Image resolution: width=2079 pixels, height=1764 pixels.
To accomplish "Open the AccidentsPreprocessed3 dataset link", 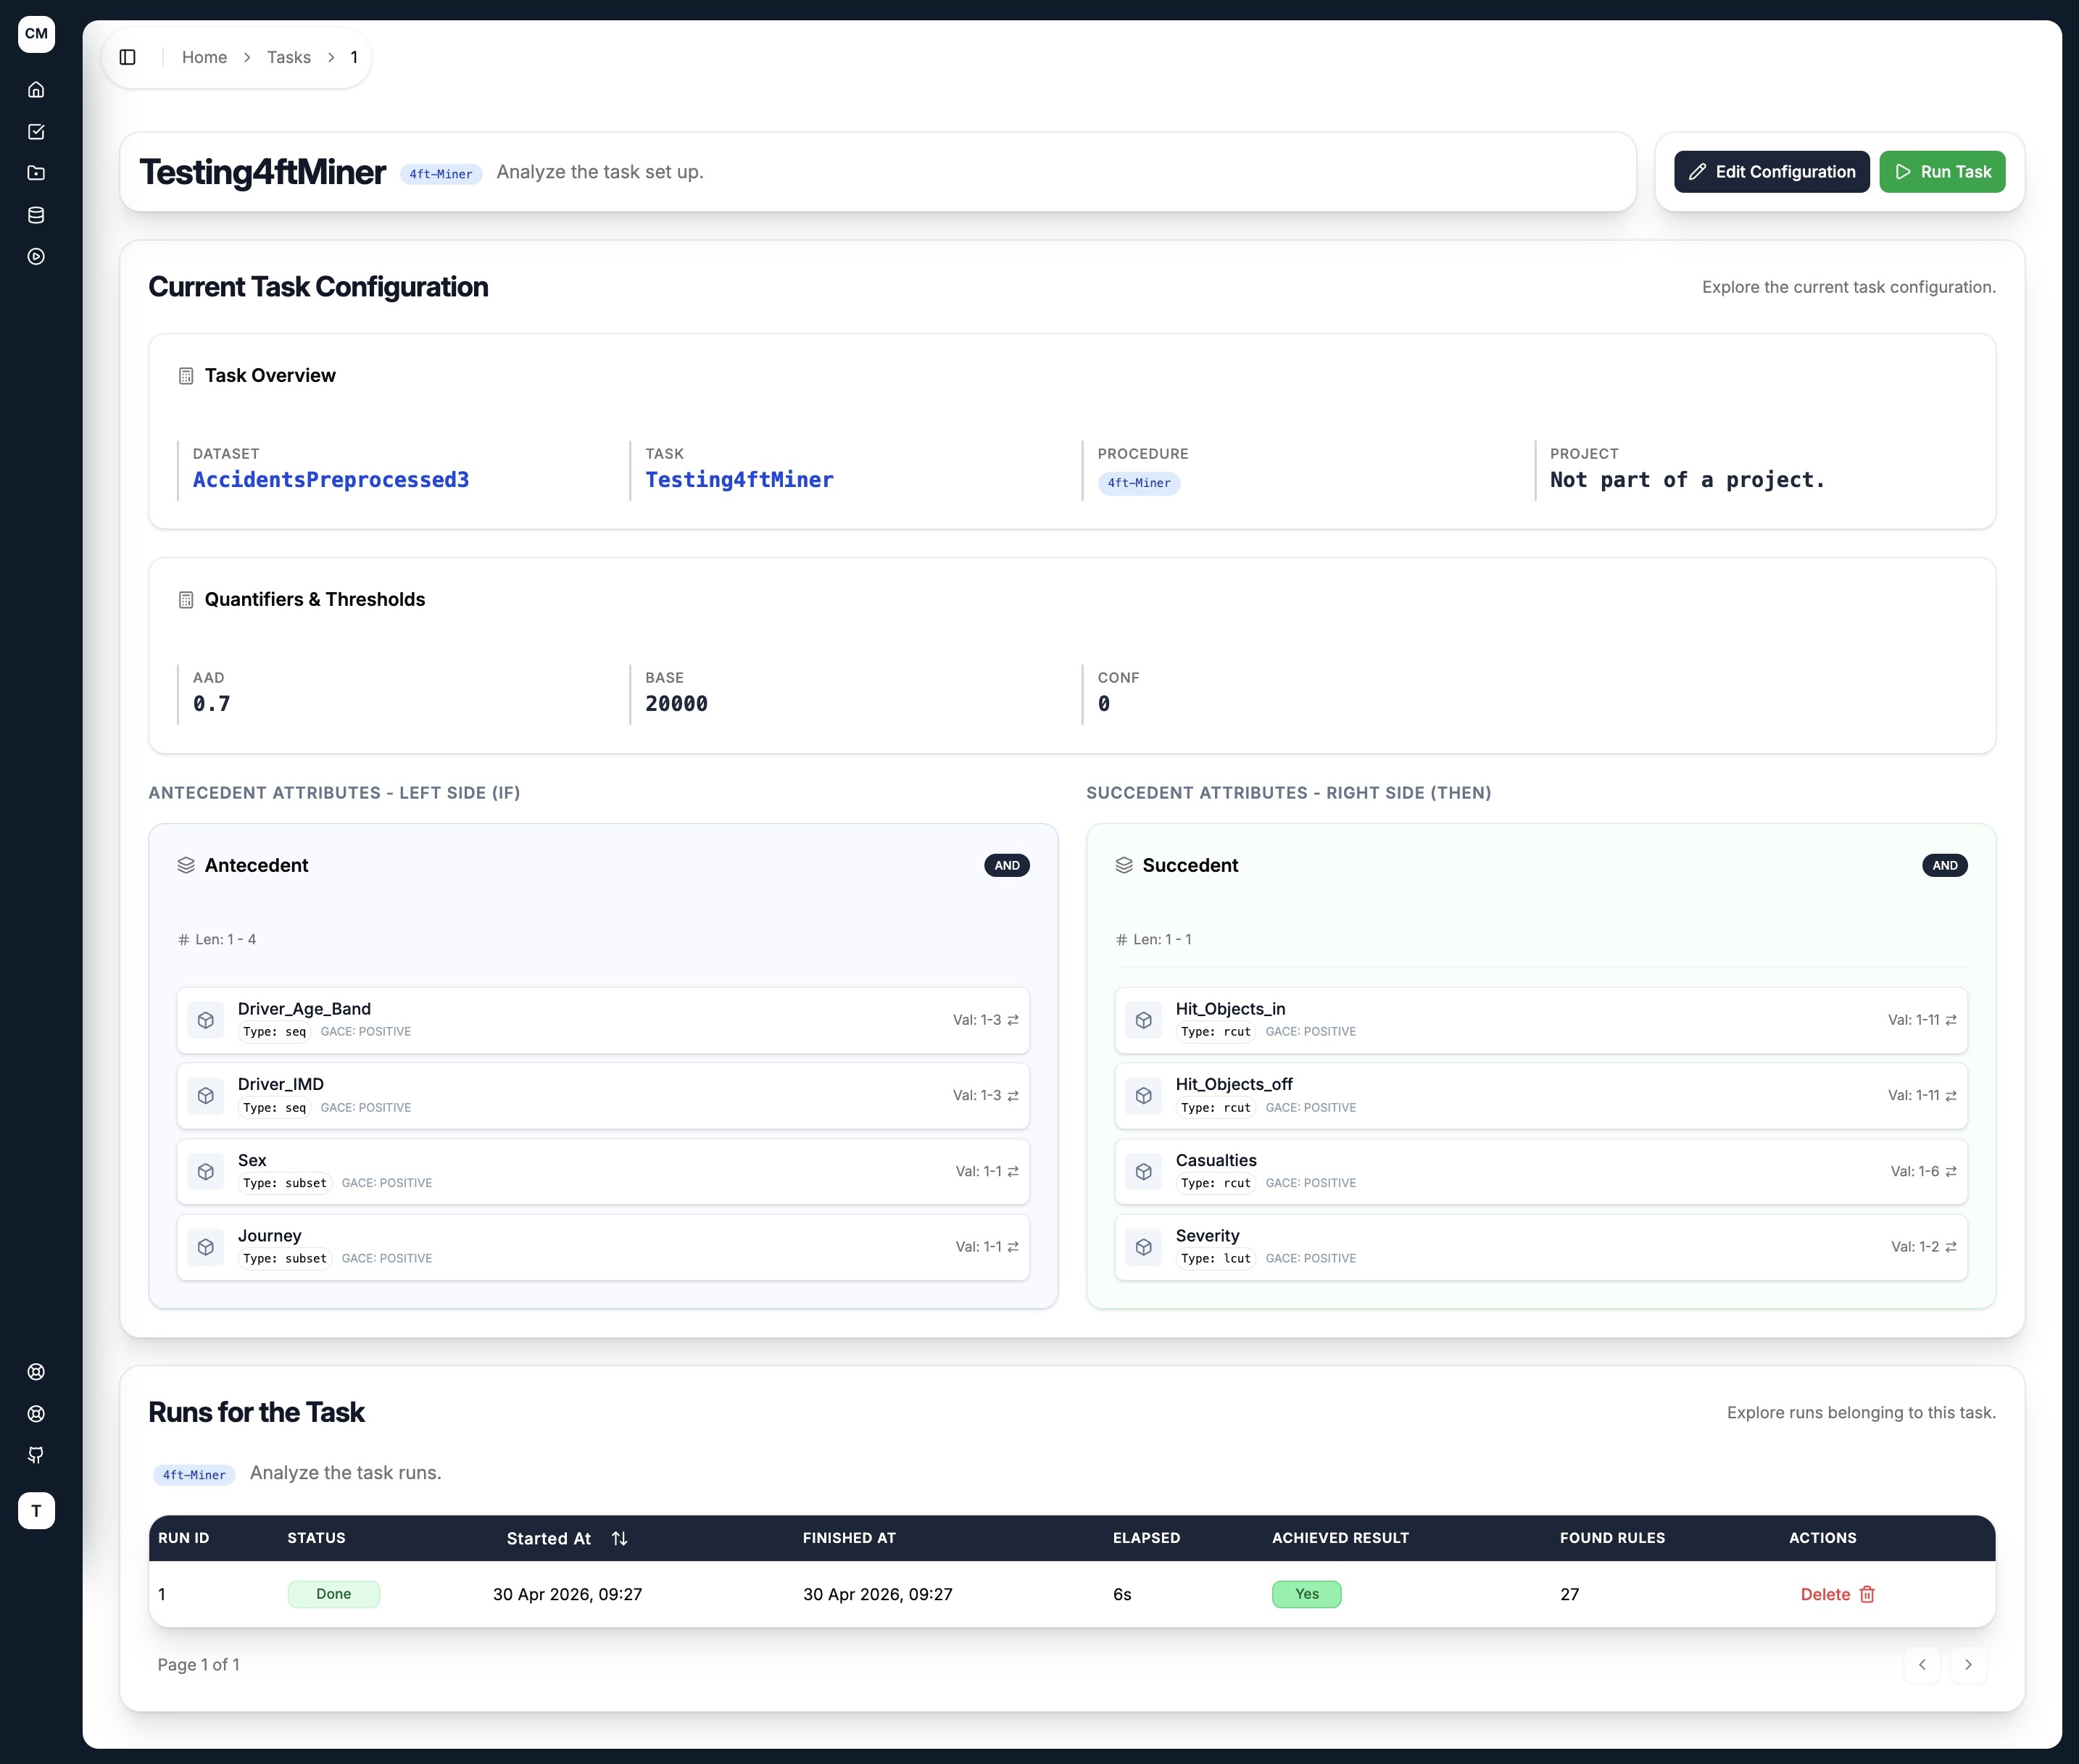I will 331,480.
